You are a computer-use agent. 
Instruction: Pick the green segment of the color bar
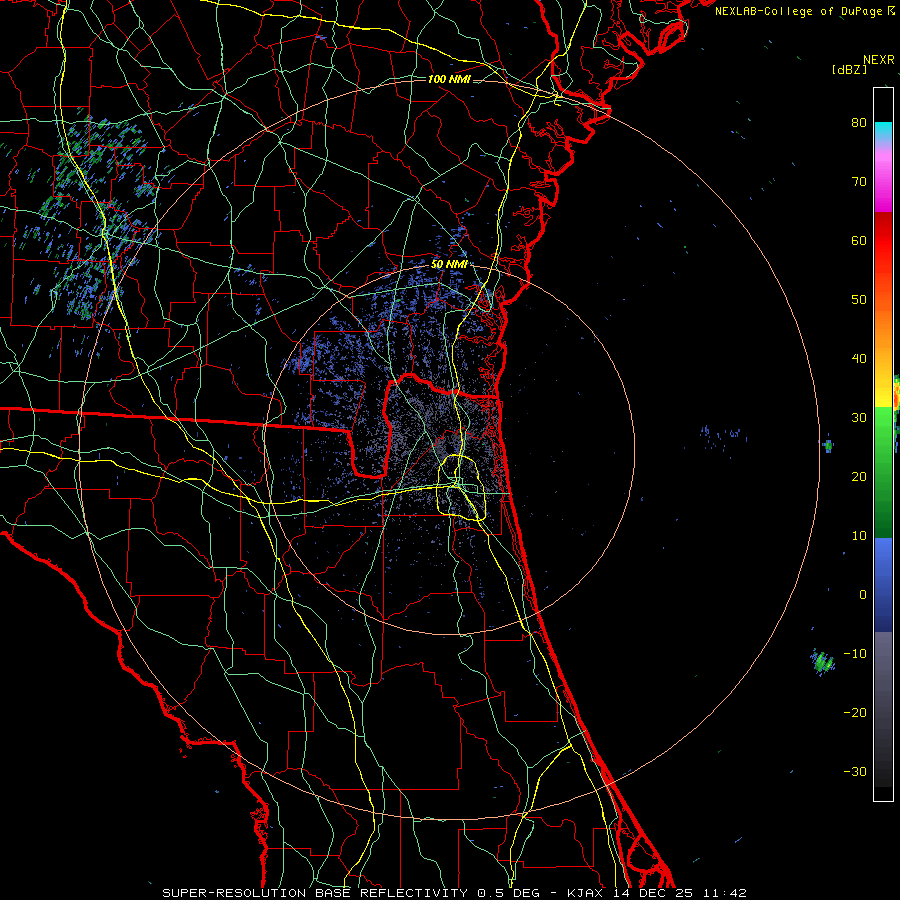883,472
